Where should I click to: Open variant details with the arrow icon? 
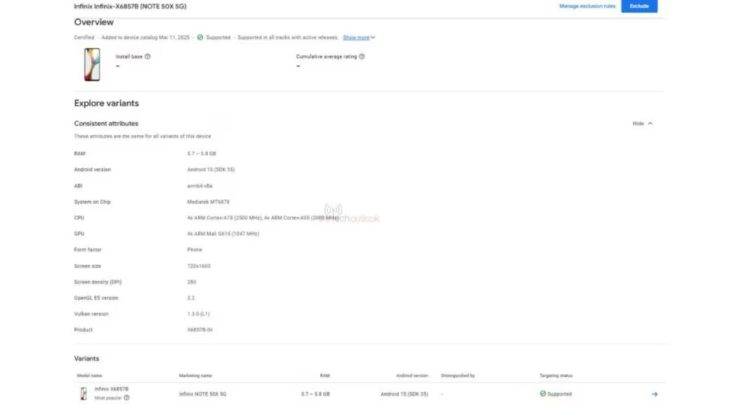654,394
